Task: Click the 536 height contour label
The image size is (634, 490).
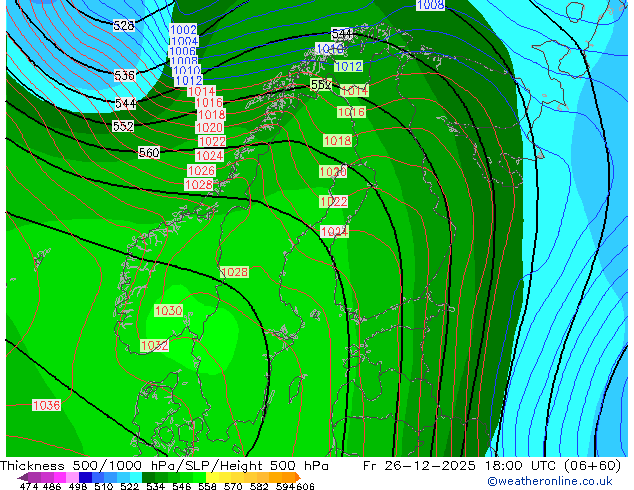Action: tap(124, 76)
